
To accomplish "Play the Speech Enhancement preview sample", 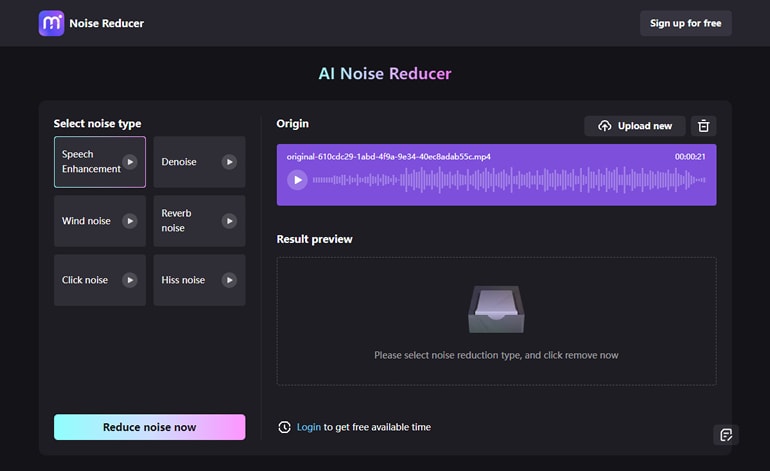I will [129, 162].
